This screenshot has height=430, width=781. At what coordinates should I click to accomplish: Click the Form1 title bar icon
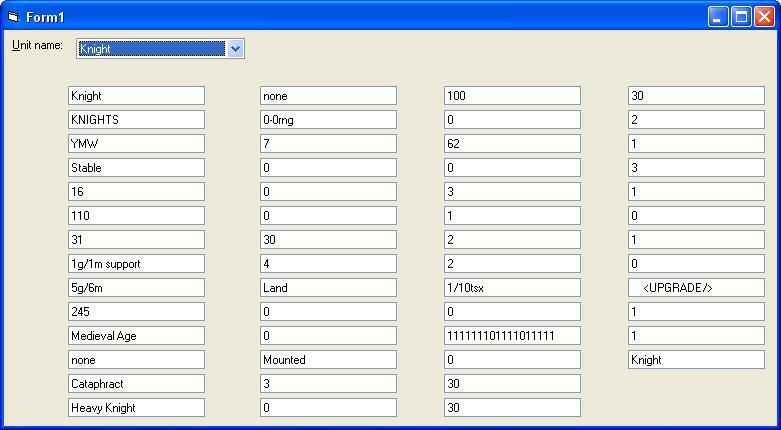pos(13,17)
